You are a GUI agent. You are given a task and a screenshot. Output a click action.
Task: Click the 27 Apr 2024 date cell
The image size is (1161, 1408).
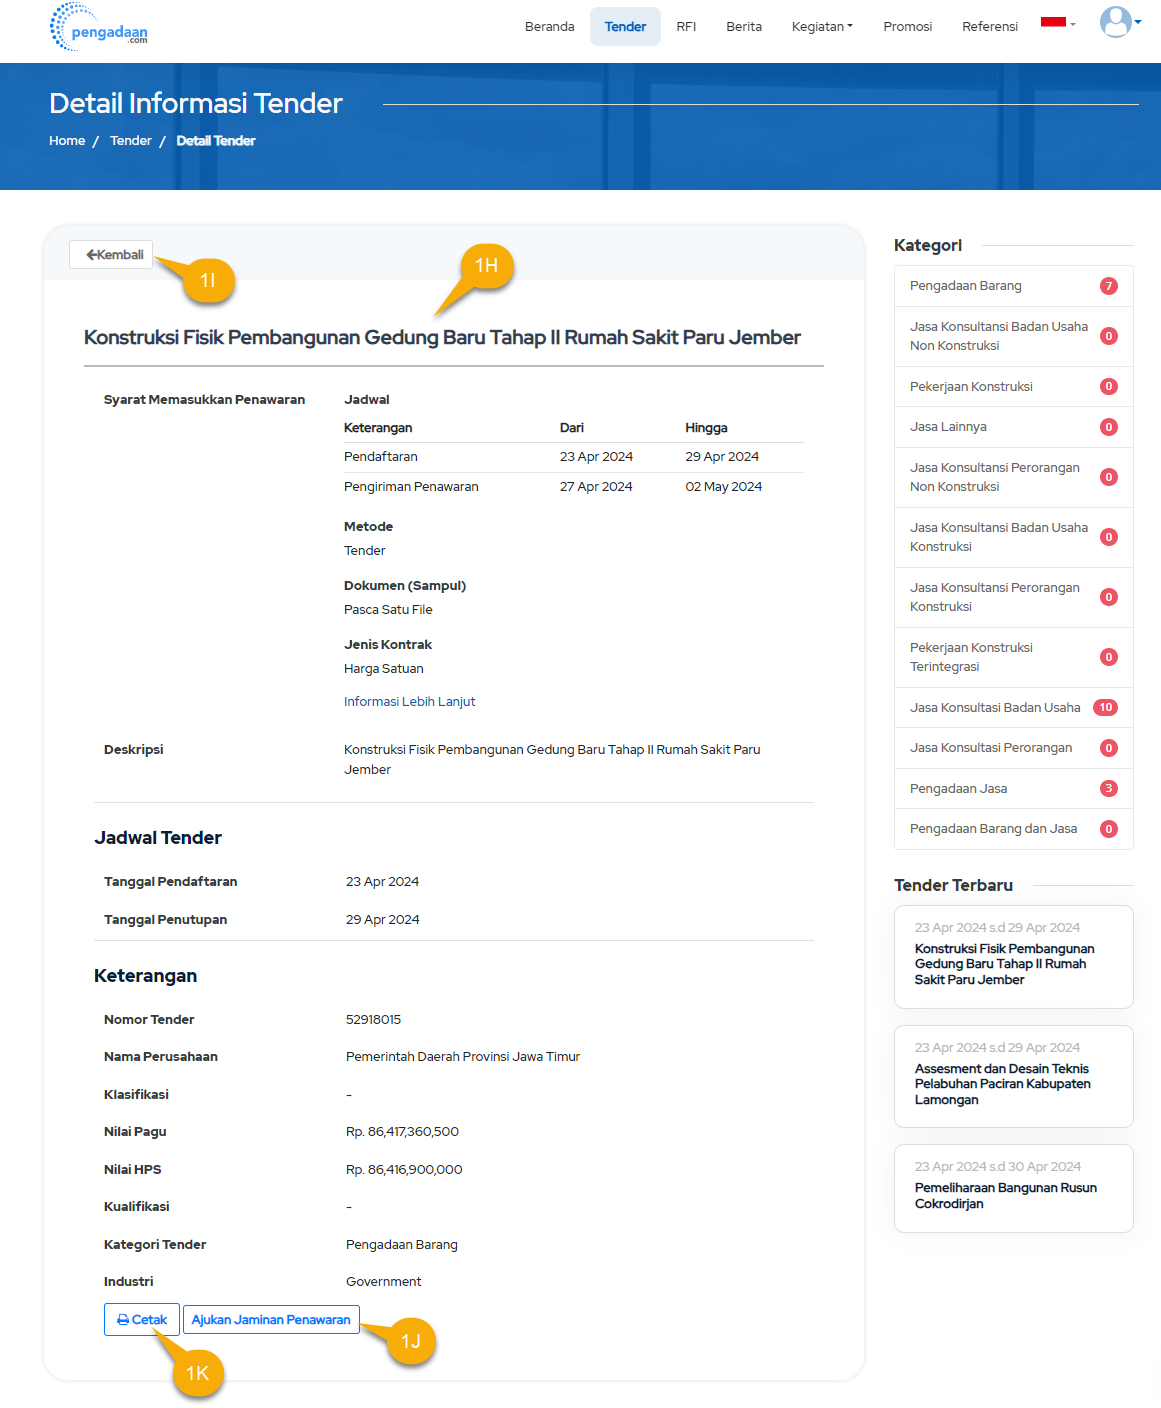click(596, 487)
